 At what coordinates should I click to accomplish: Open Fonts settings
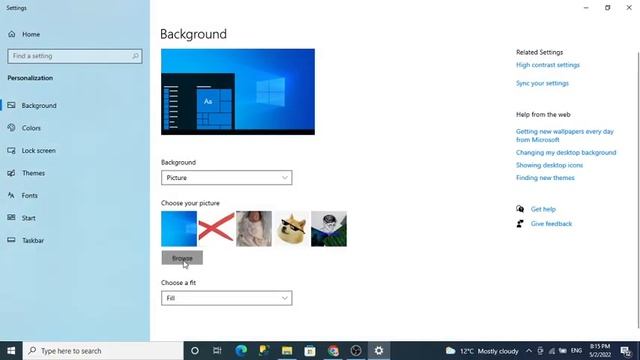click(x=29, y=196)
